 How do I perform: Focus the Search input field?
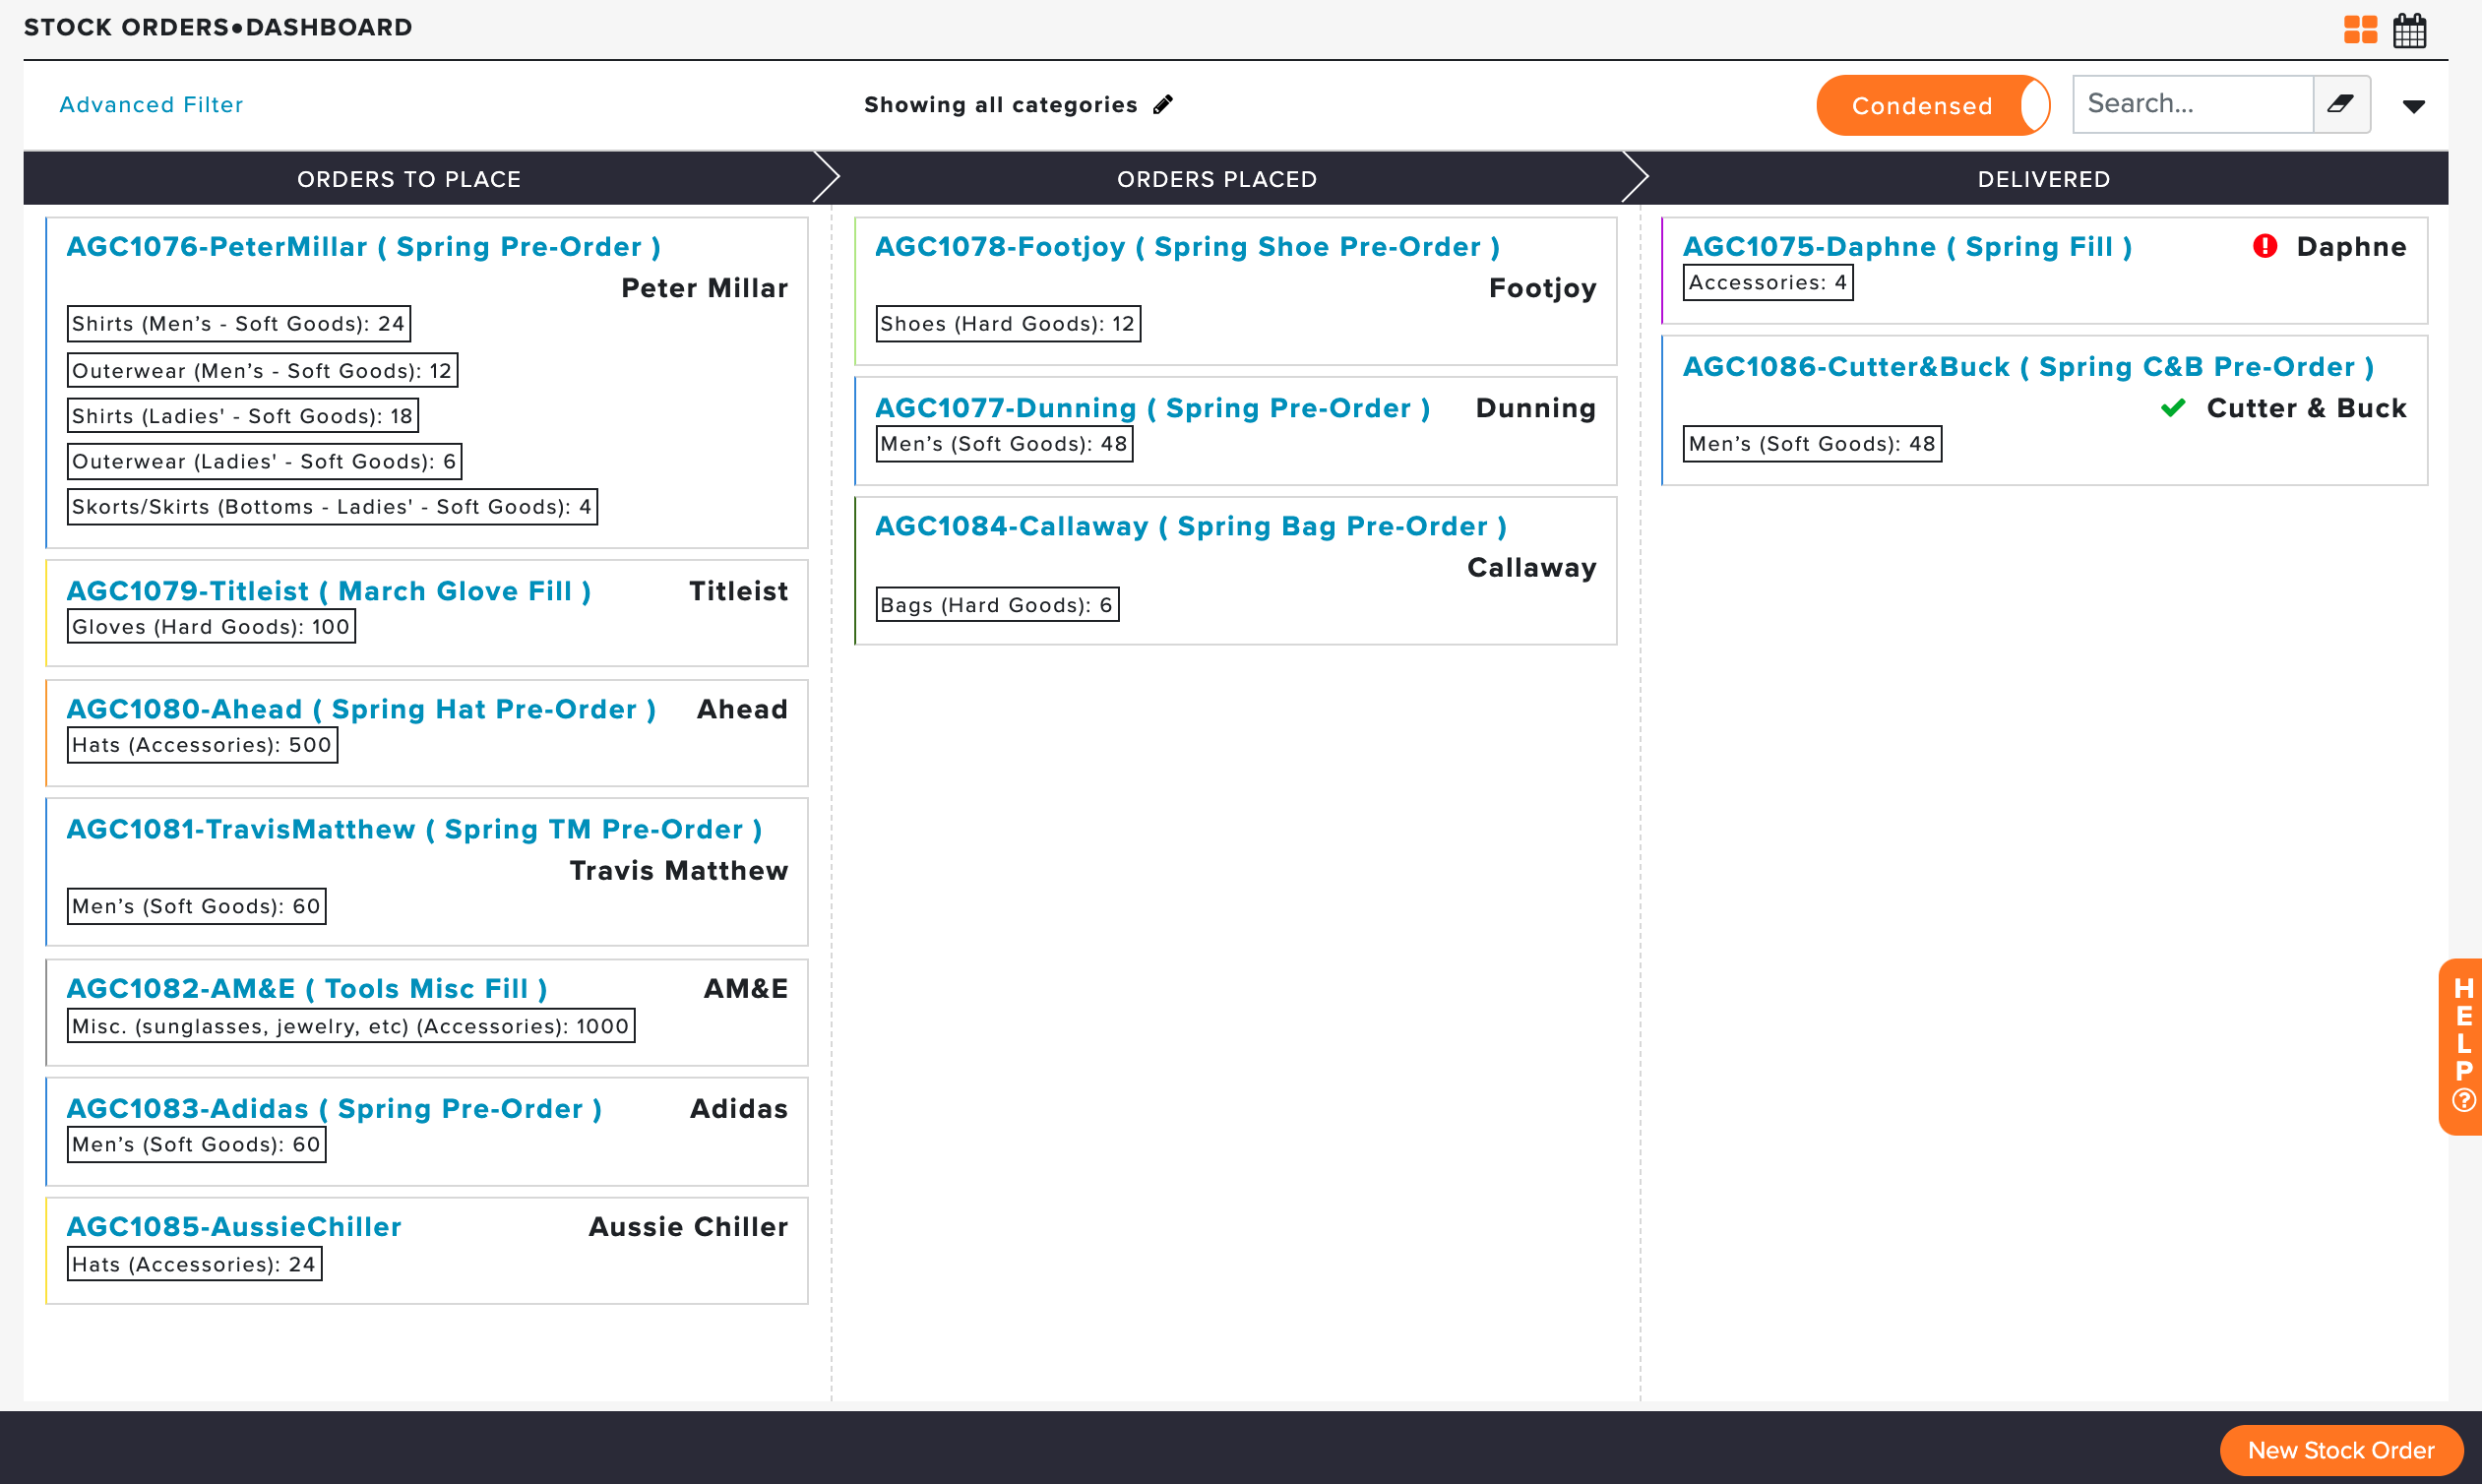point(2193,104)
